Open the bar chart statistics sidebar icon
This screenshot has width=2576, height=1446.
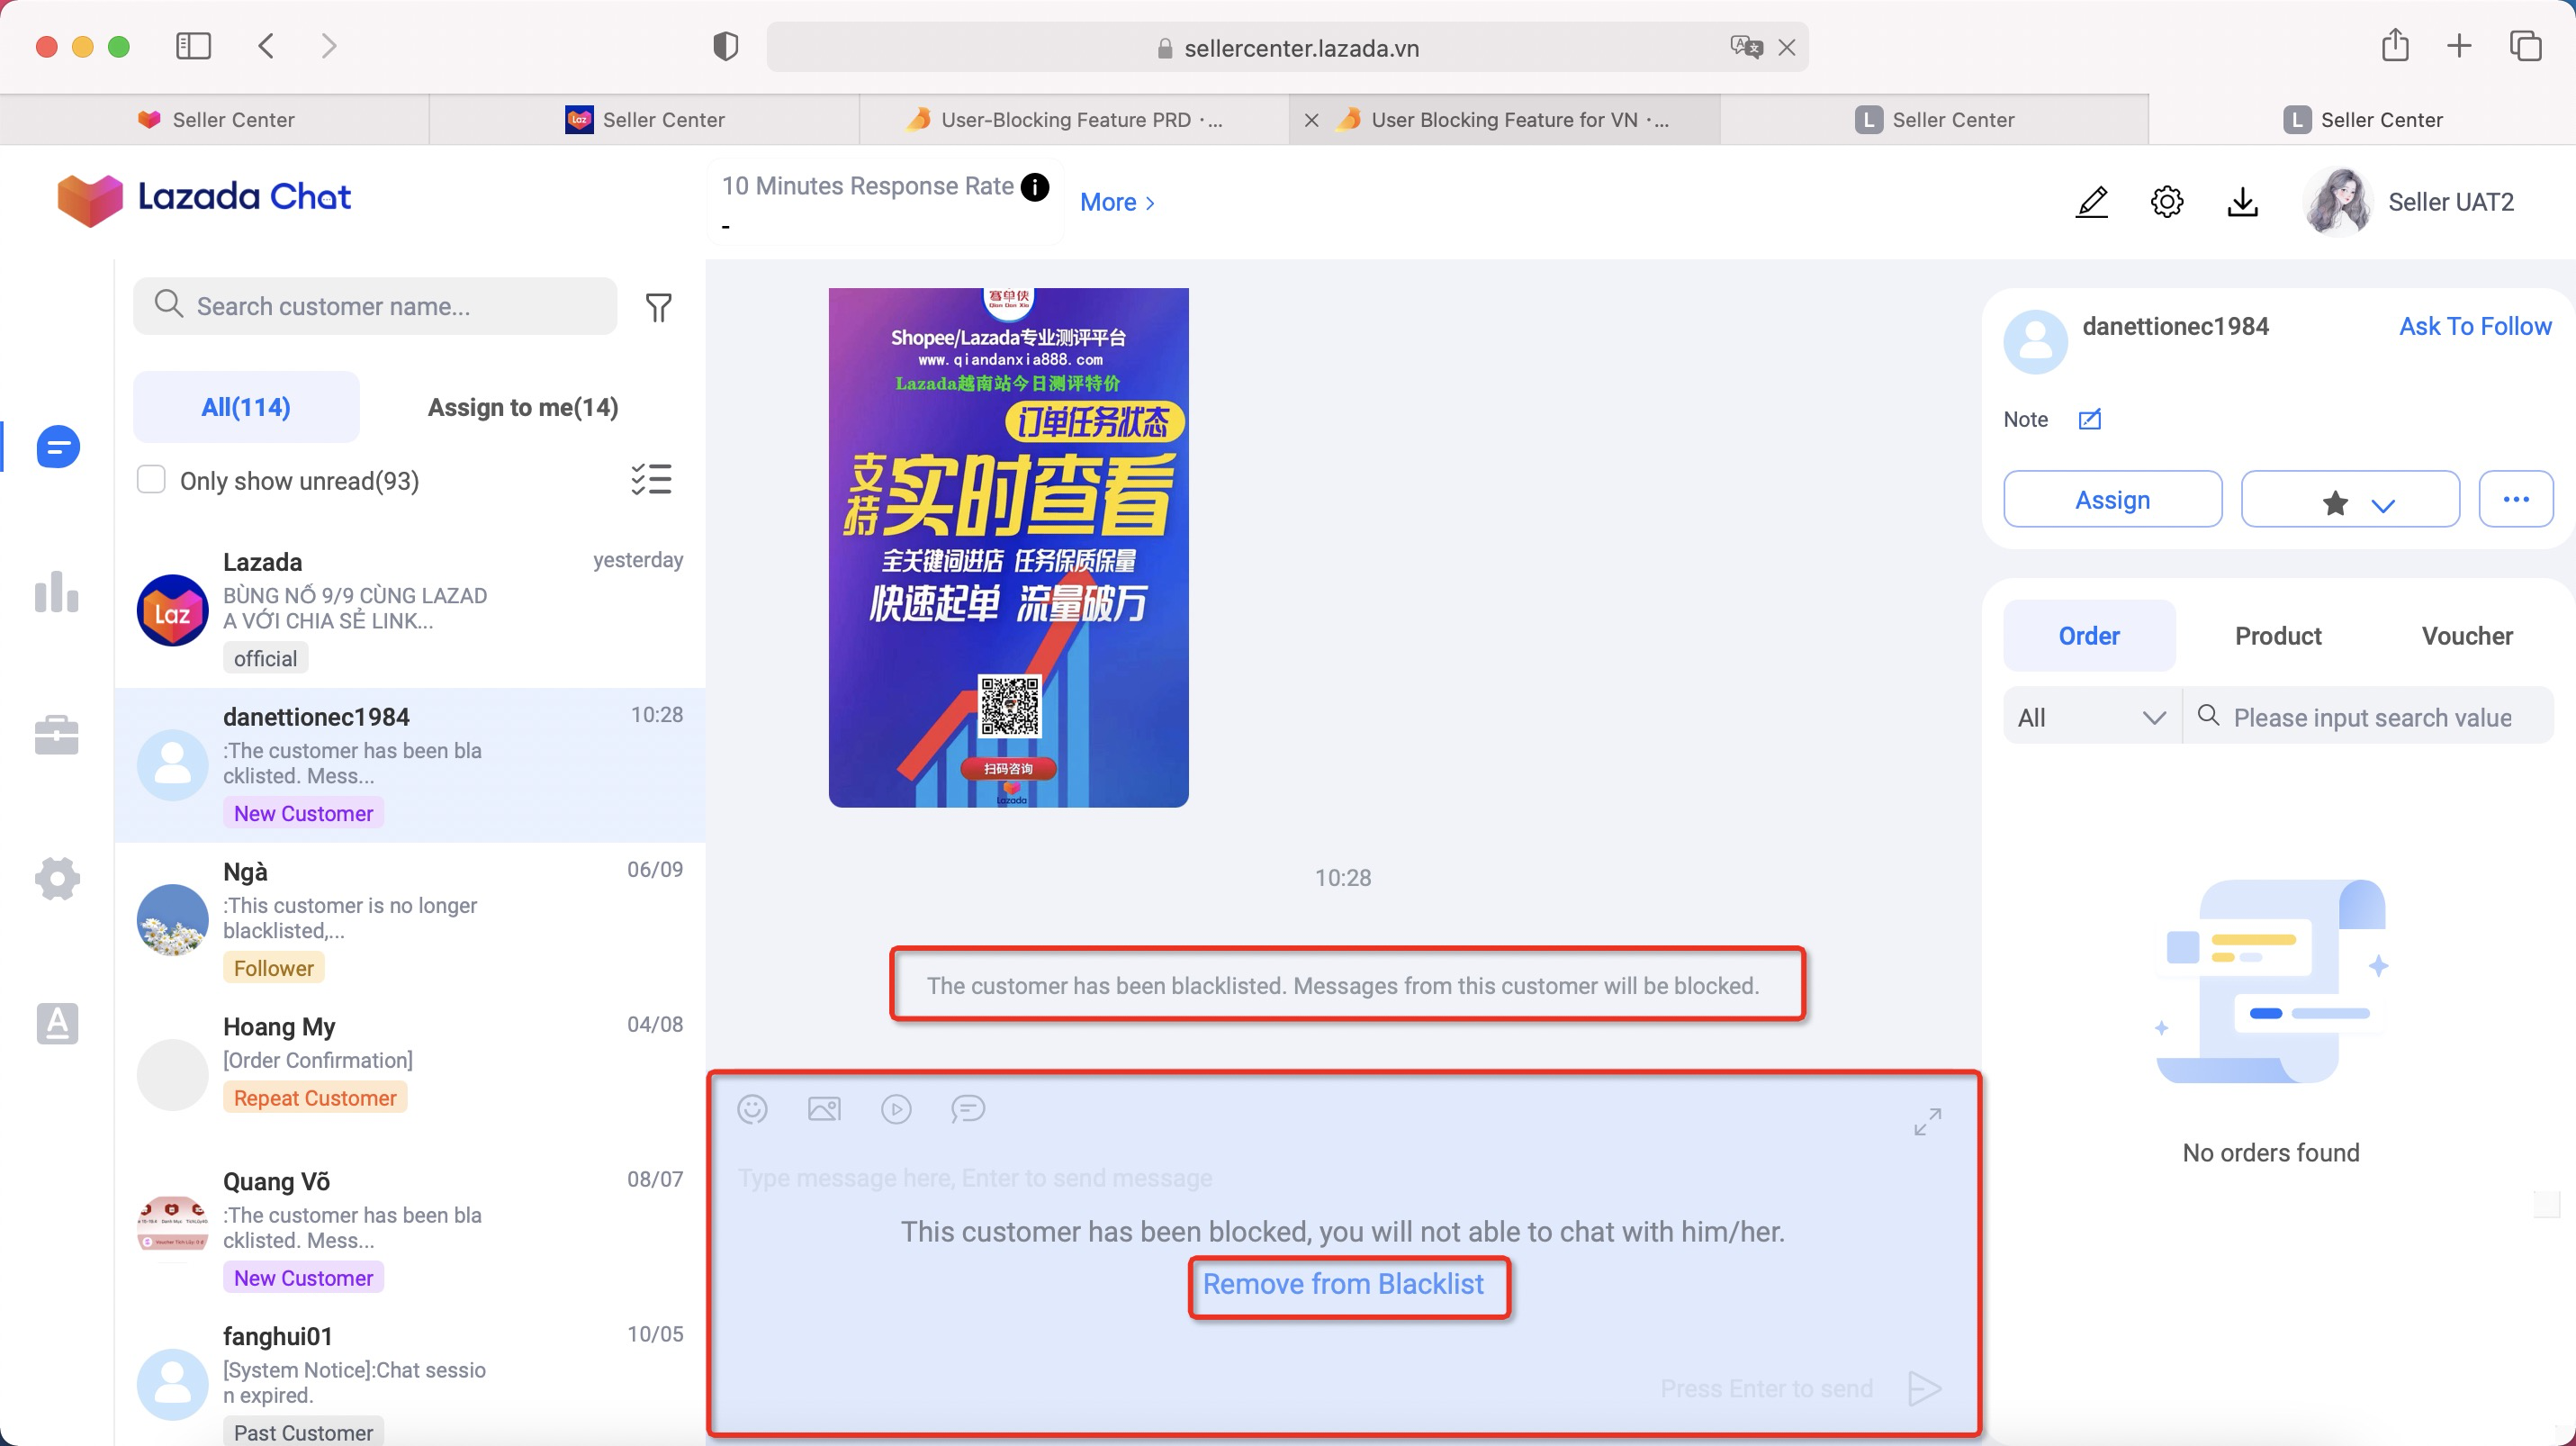pyautogui.click(x=57, y=592)
